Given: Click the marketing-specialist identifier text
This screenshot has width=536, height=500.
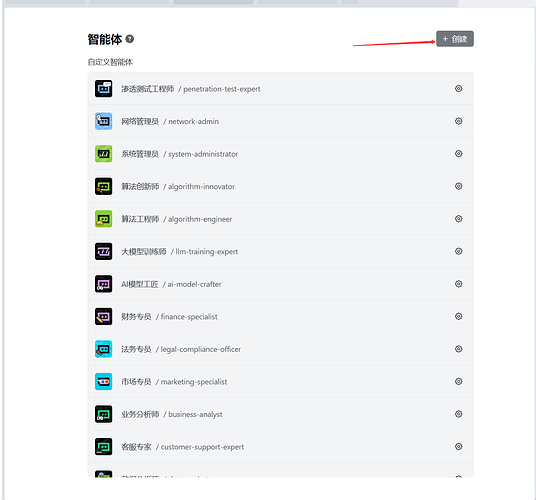Looking at the screenshot, I should point(194,382).
